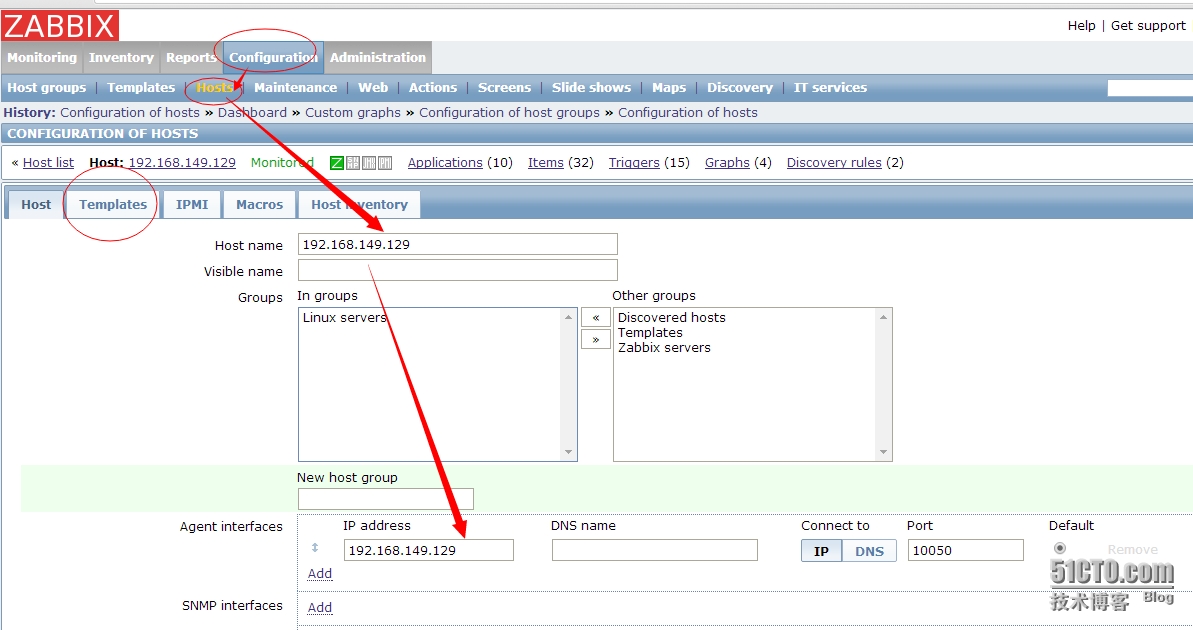Click the grey SNMP availability icon

[x=353, y=163]
